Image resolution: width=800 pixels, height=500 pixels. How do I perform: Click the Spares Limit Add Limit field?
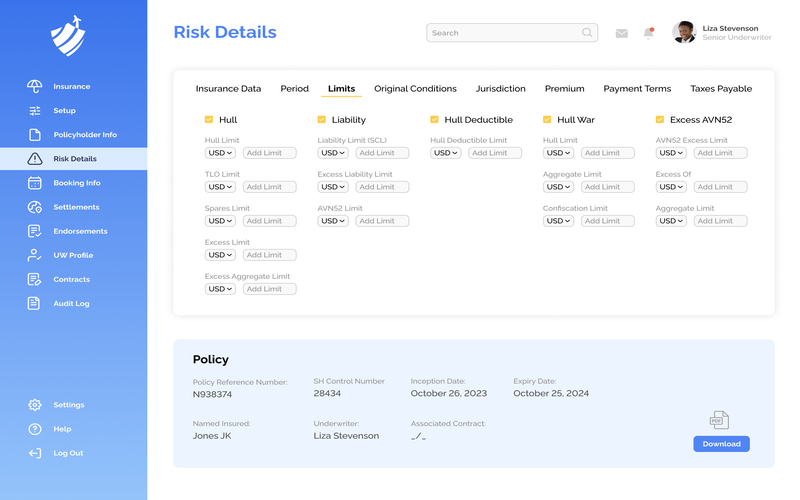[x=269, y=221]
